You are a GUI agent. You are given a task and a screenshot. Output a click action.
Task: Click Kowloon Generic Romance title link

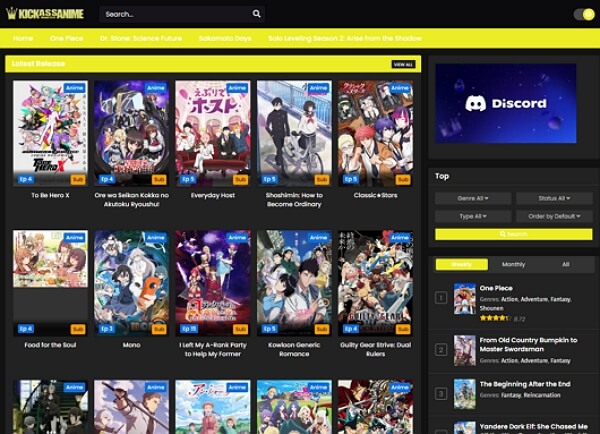[x=294, y=349]
